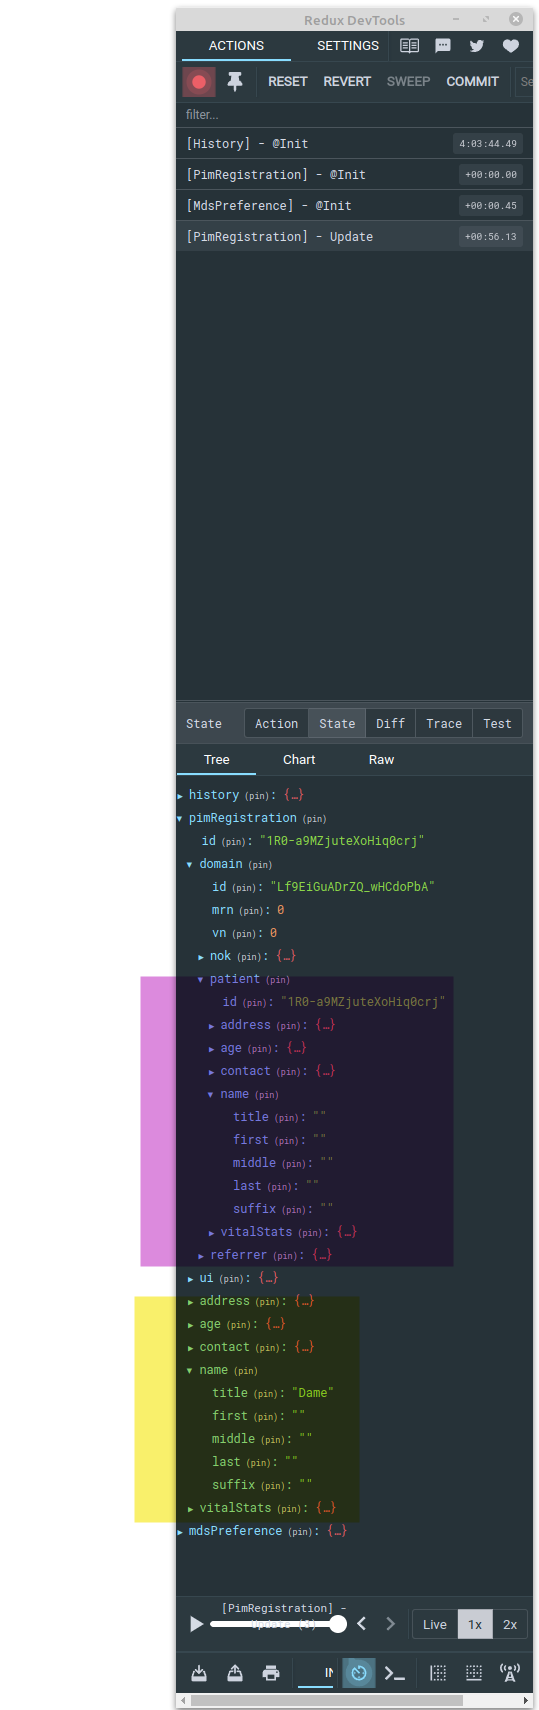Image resolution: width=539 pixels, height=1710 pixels.
Task: Open the feedback chat bubble icon
Action: [443, 46]
